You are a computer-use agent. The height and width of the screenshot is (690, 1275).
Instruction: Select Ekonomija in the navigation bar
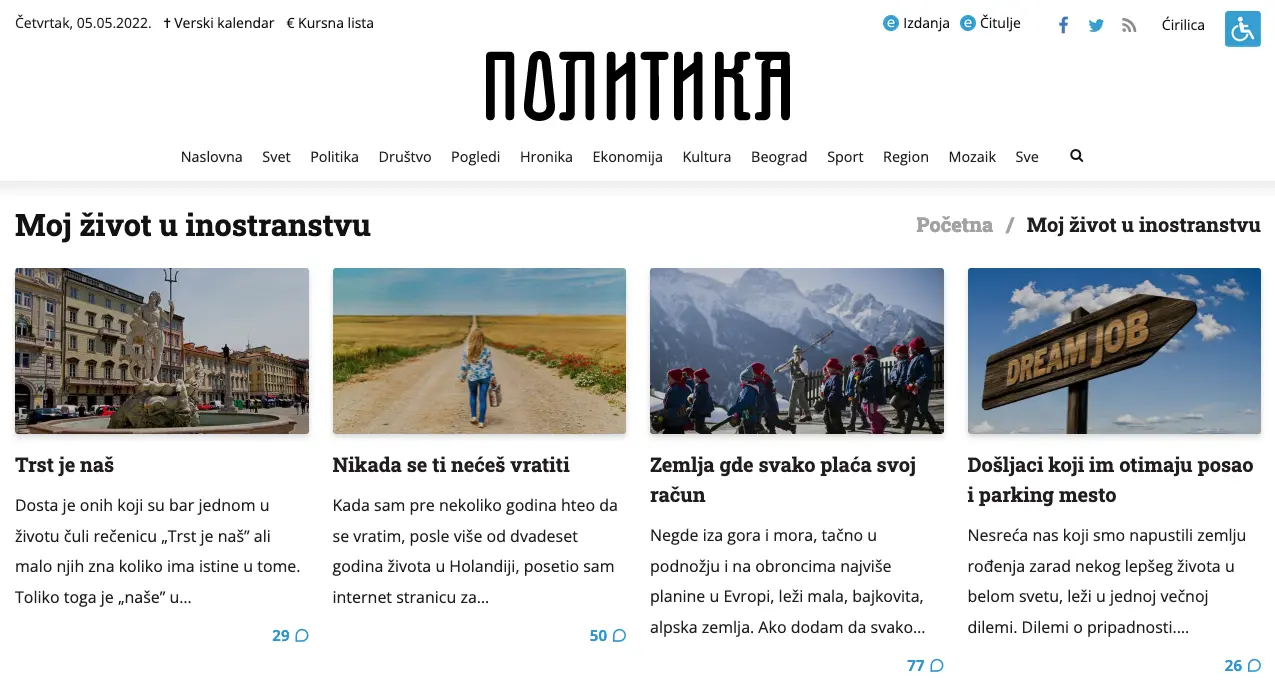627,157
